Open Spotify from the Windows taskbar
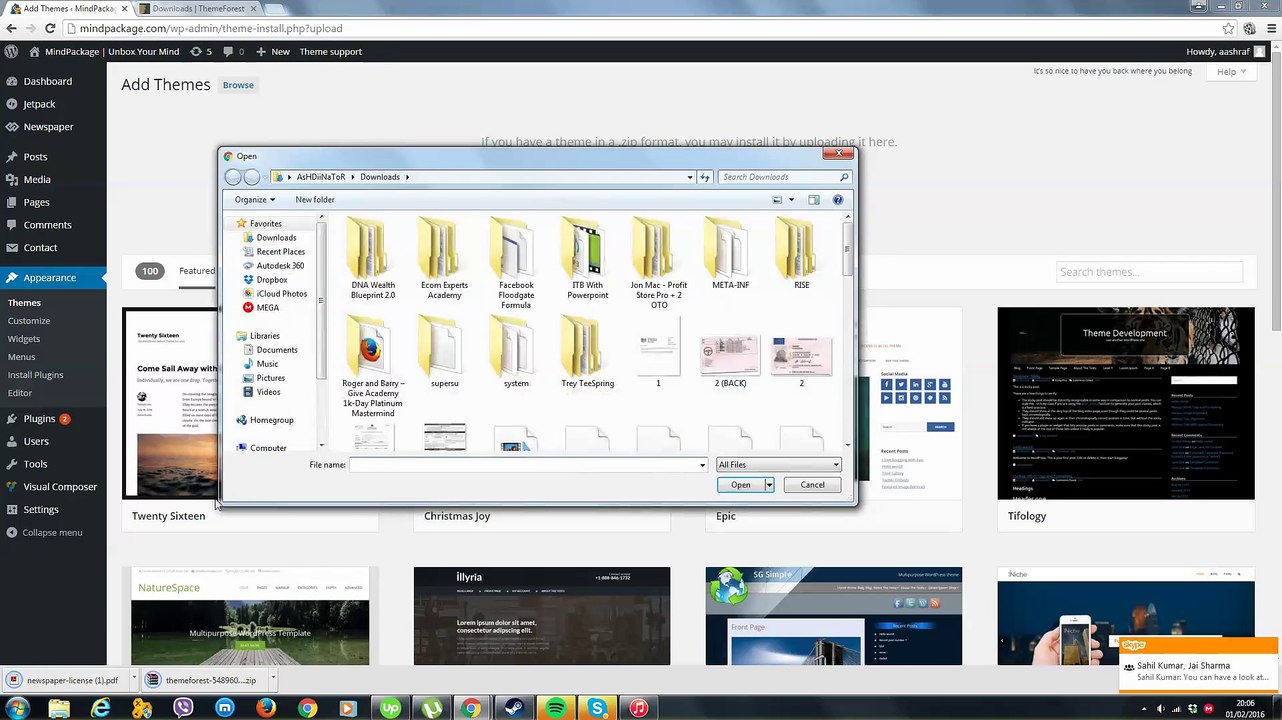Screen dimensions: 1282x720 555,708
